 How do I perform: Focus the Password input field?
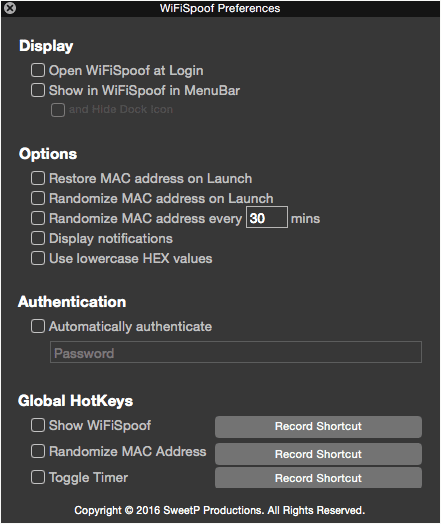tap(236, 352)
